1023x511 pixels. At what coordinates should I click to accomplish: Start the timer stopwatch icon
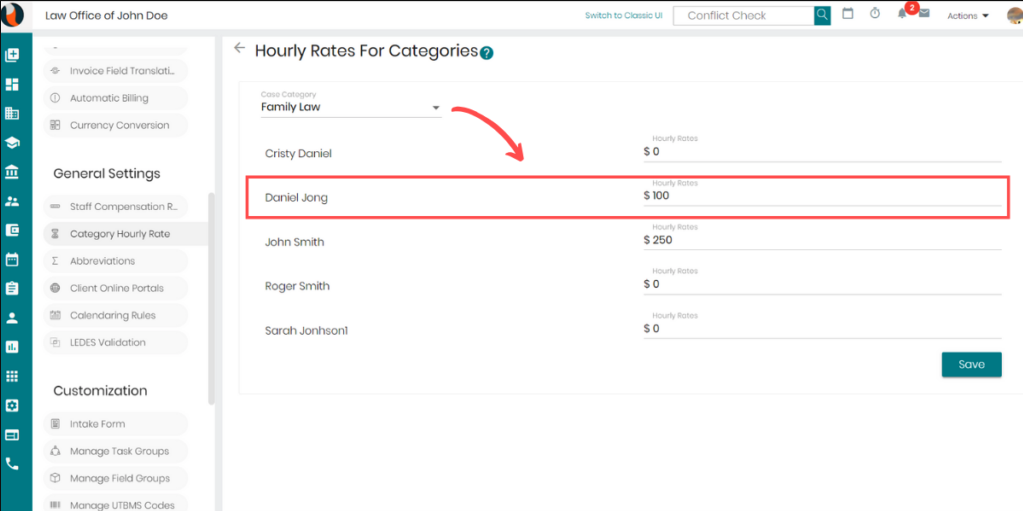coord(875,14)
